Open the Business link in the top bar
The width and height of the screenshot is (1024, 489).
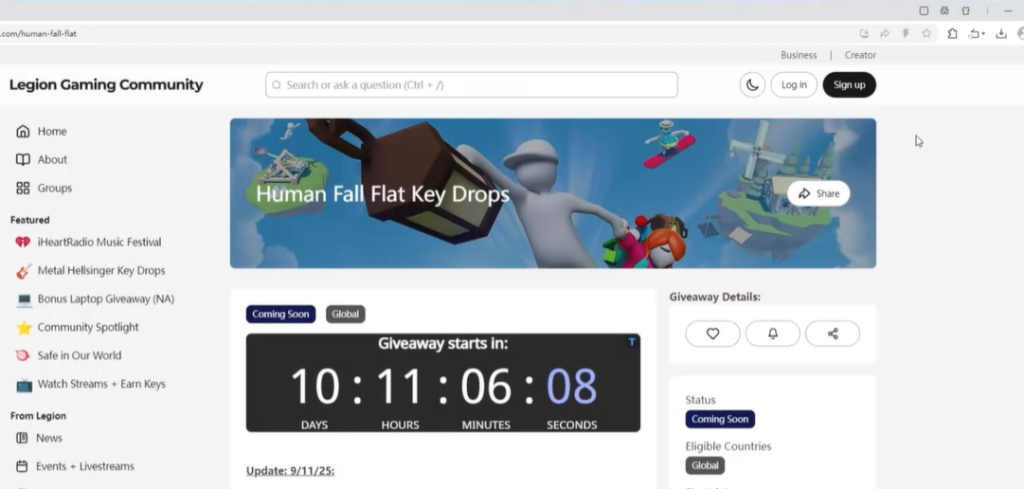(798, 55)
